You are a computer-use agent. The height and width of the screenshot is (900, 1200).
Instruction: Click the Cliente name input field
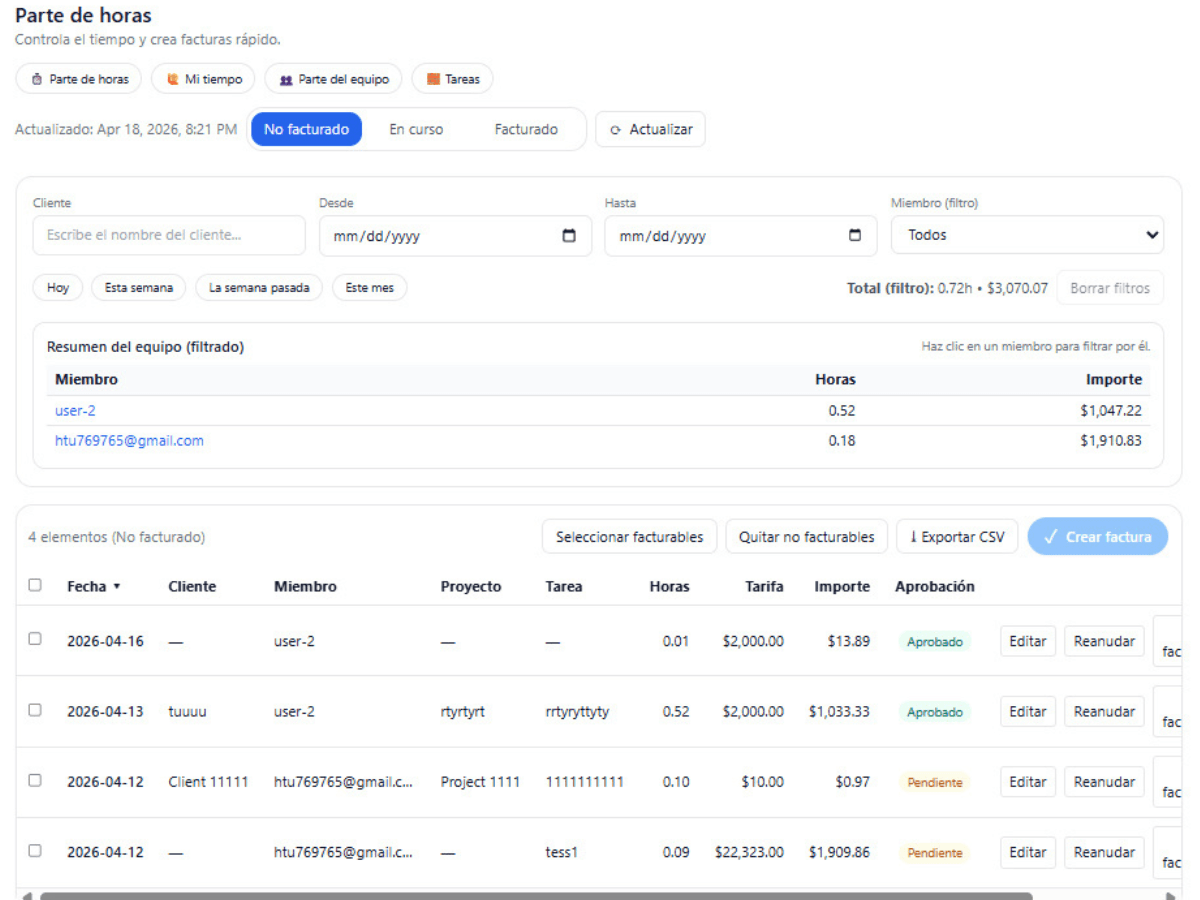pyautogui.click(x=169, y=235)
